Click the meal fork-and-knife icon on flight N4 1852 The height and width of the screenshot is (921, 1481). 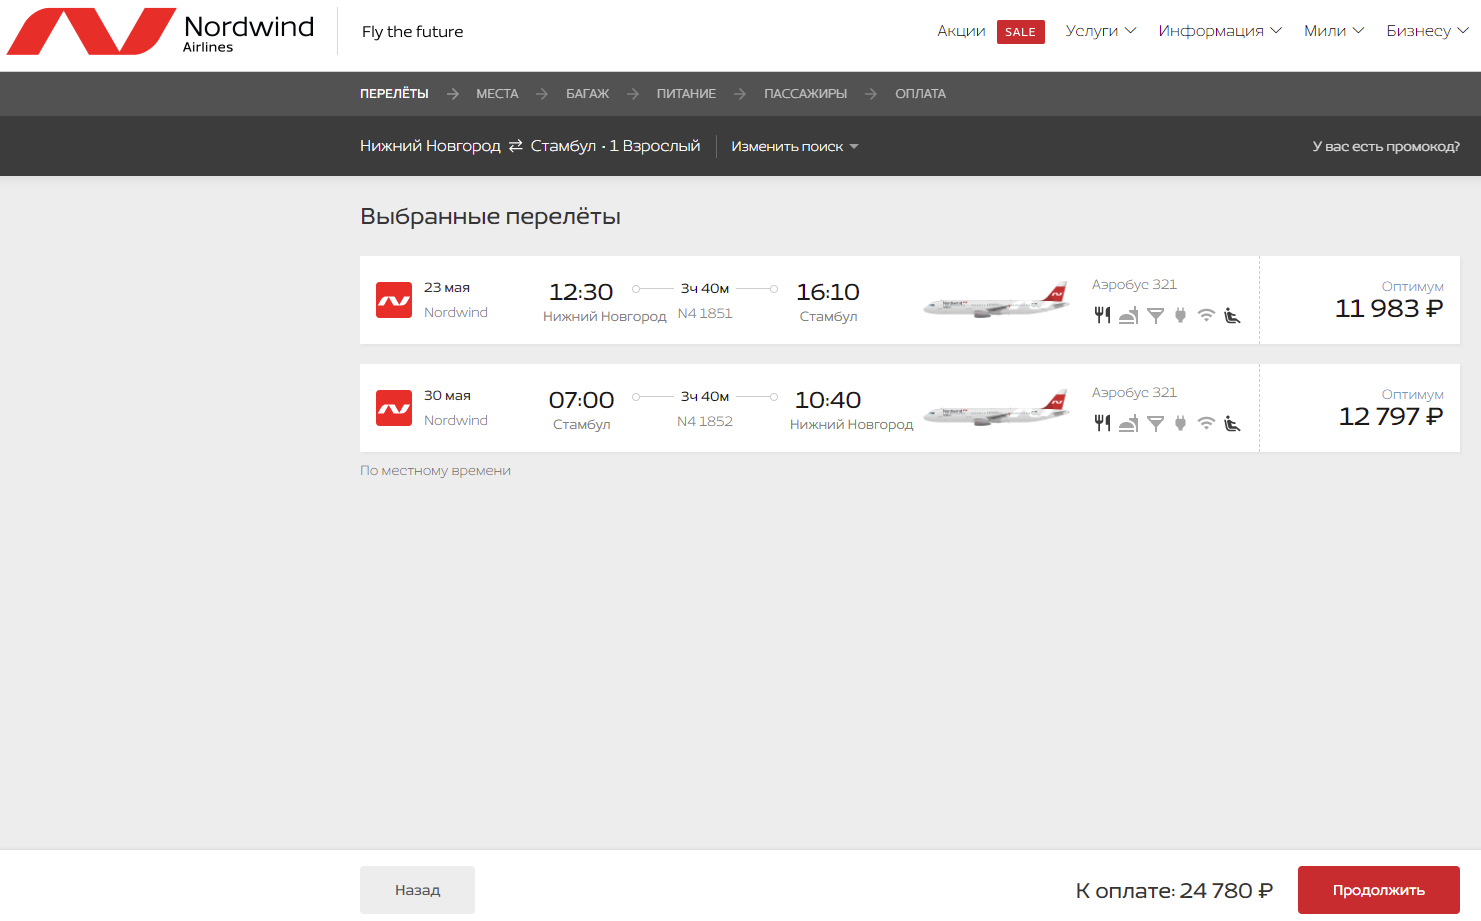click(1102, 423)
